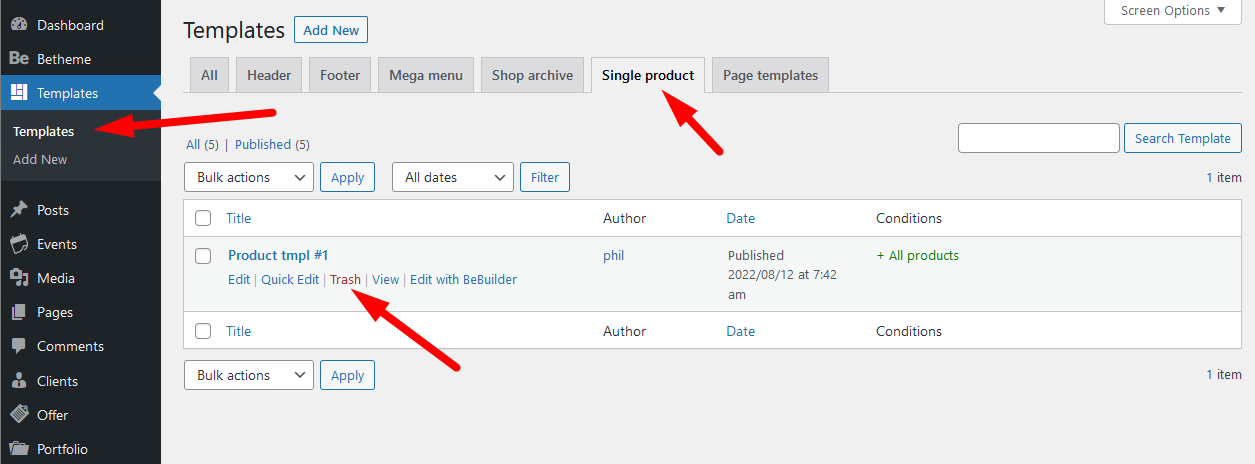This screenshot has height=464, width=1255.
Task: Toggle select-all checkbox in table header
Action: (203, 218)
